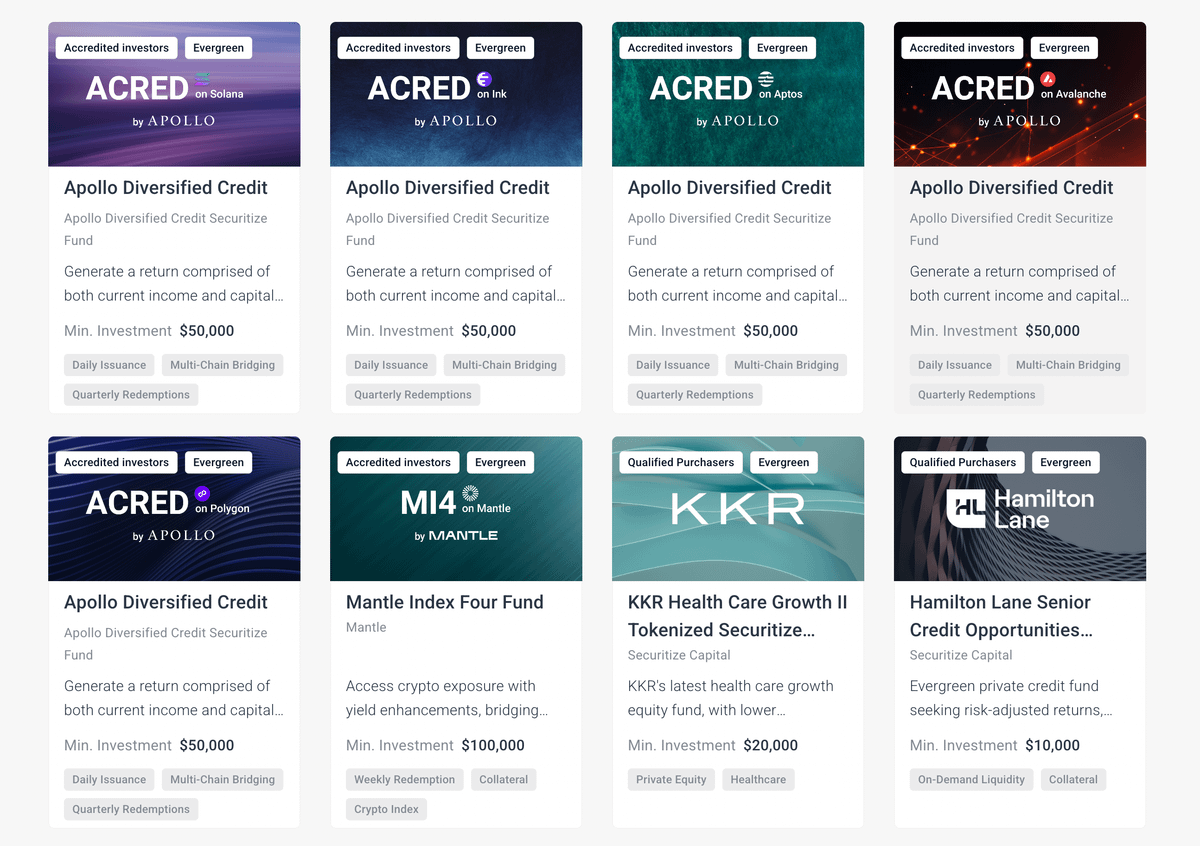Select the Crypto Index tag
Screen dimensions: 1200x846
click(386, 808)
